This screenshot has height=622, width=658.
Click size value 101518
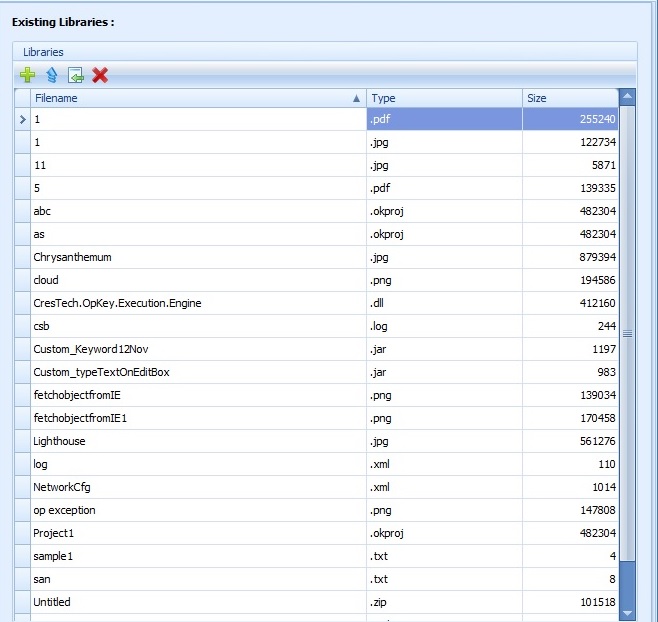point(598,602)
